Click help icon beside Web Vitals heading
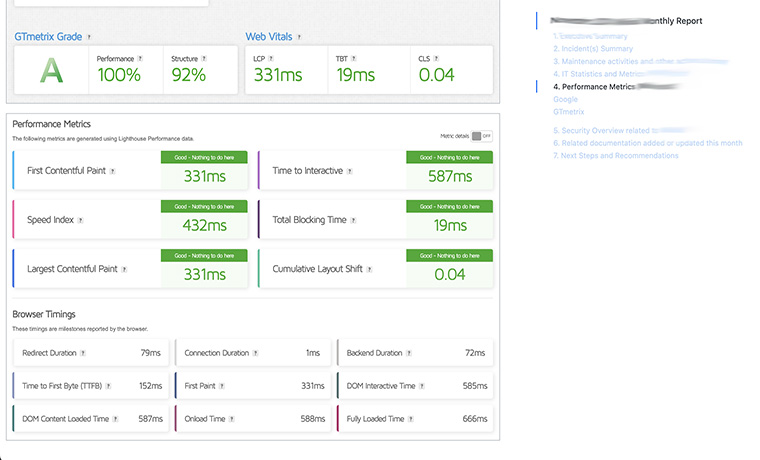This screenshot has height=460, width=760. [300, 37]
